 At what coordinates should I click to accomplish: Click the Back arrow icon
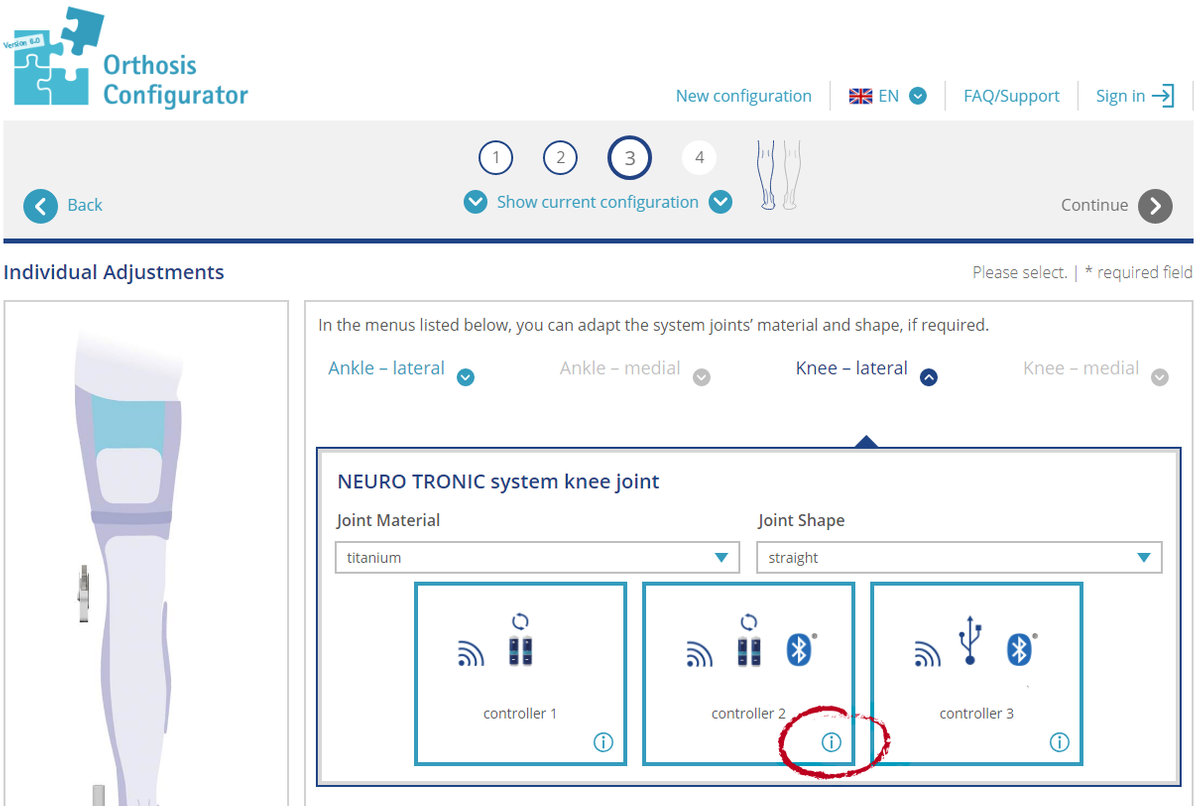pos(40,205)
